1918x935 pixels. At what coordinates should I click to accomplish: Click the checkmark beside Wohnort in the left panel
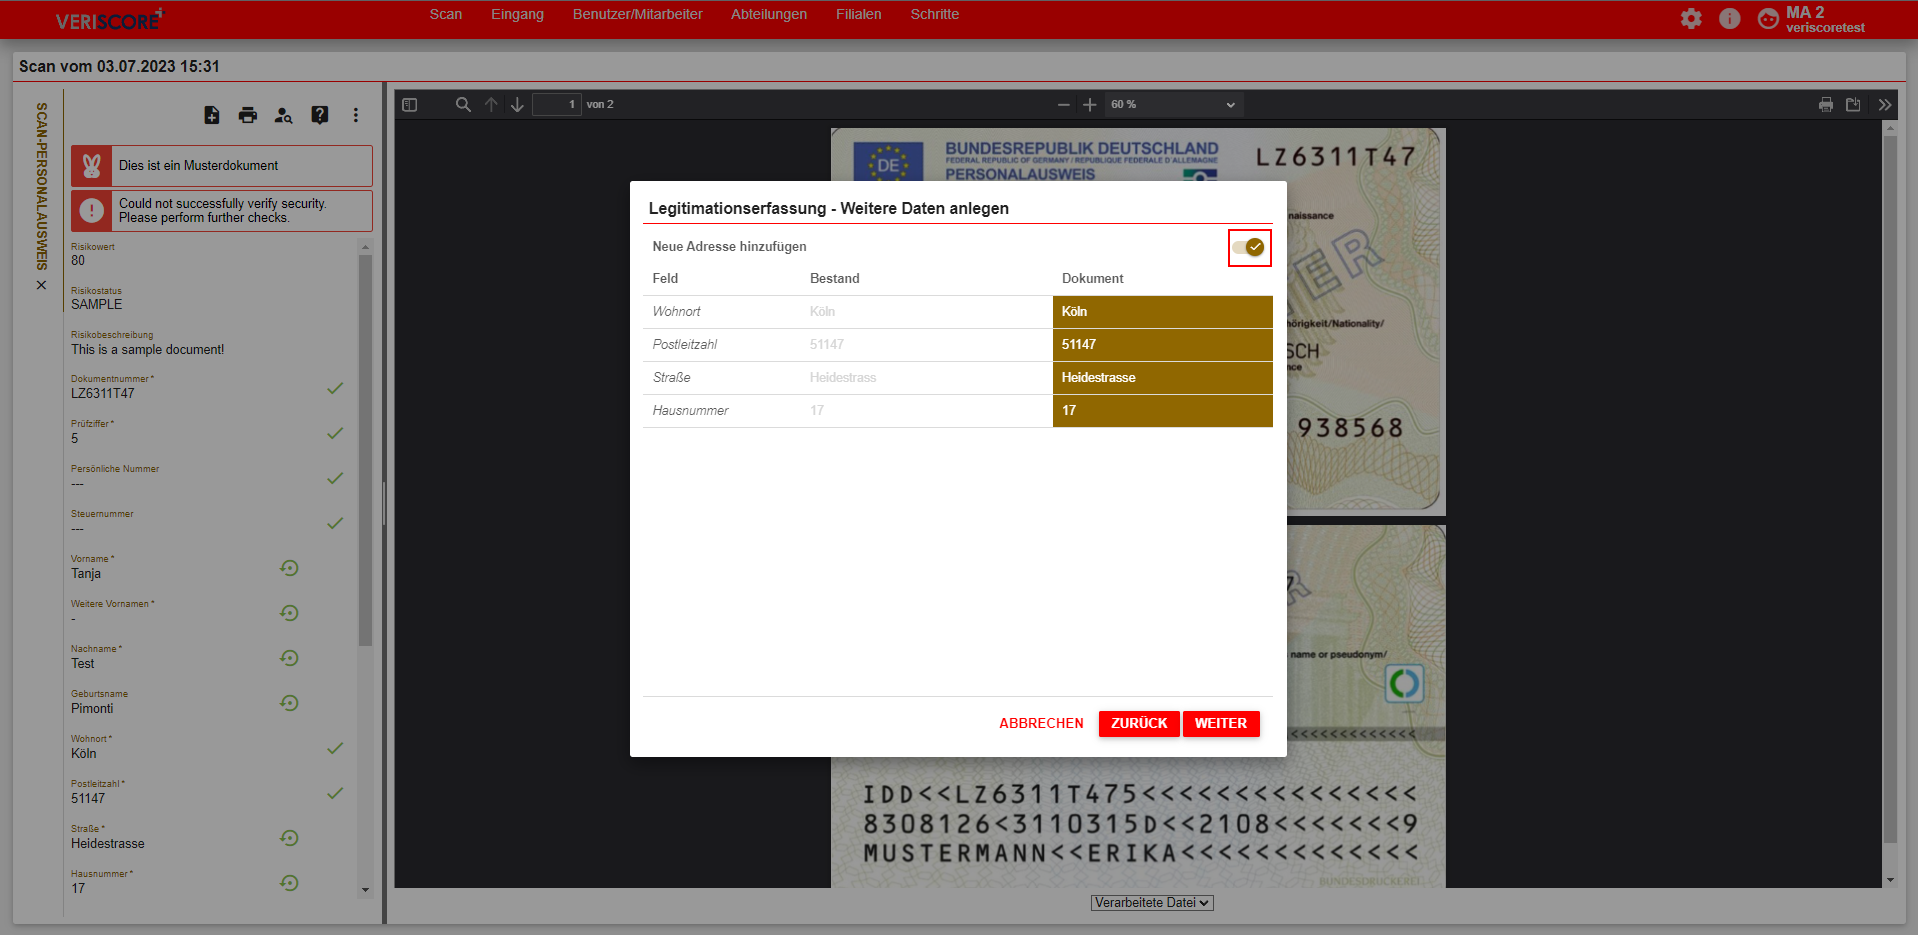335,748
